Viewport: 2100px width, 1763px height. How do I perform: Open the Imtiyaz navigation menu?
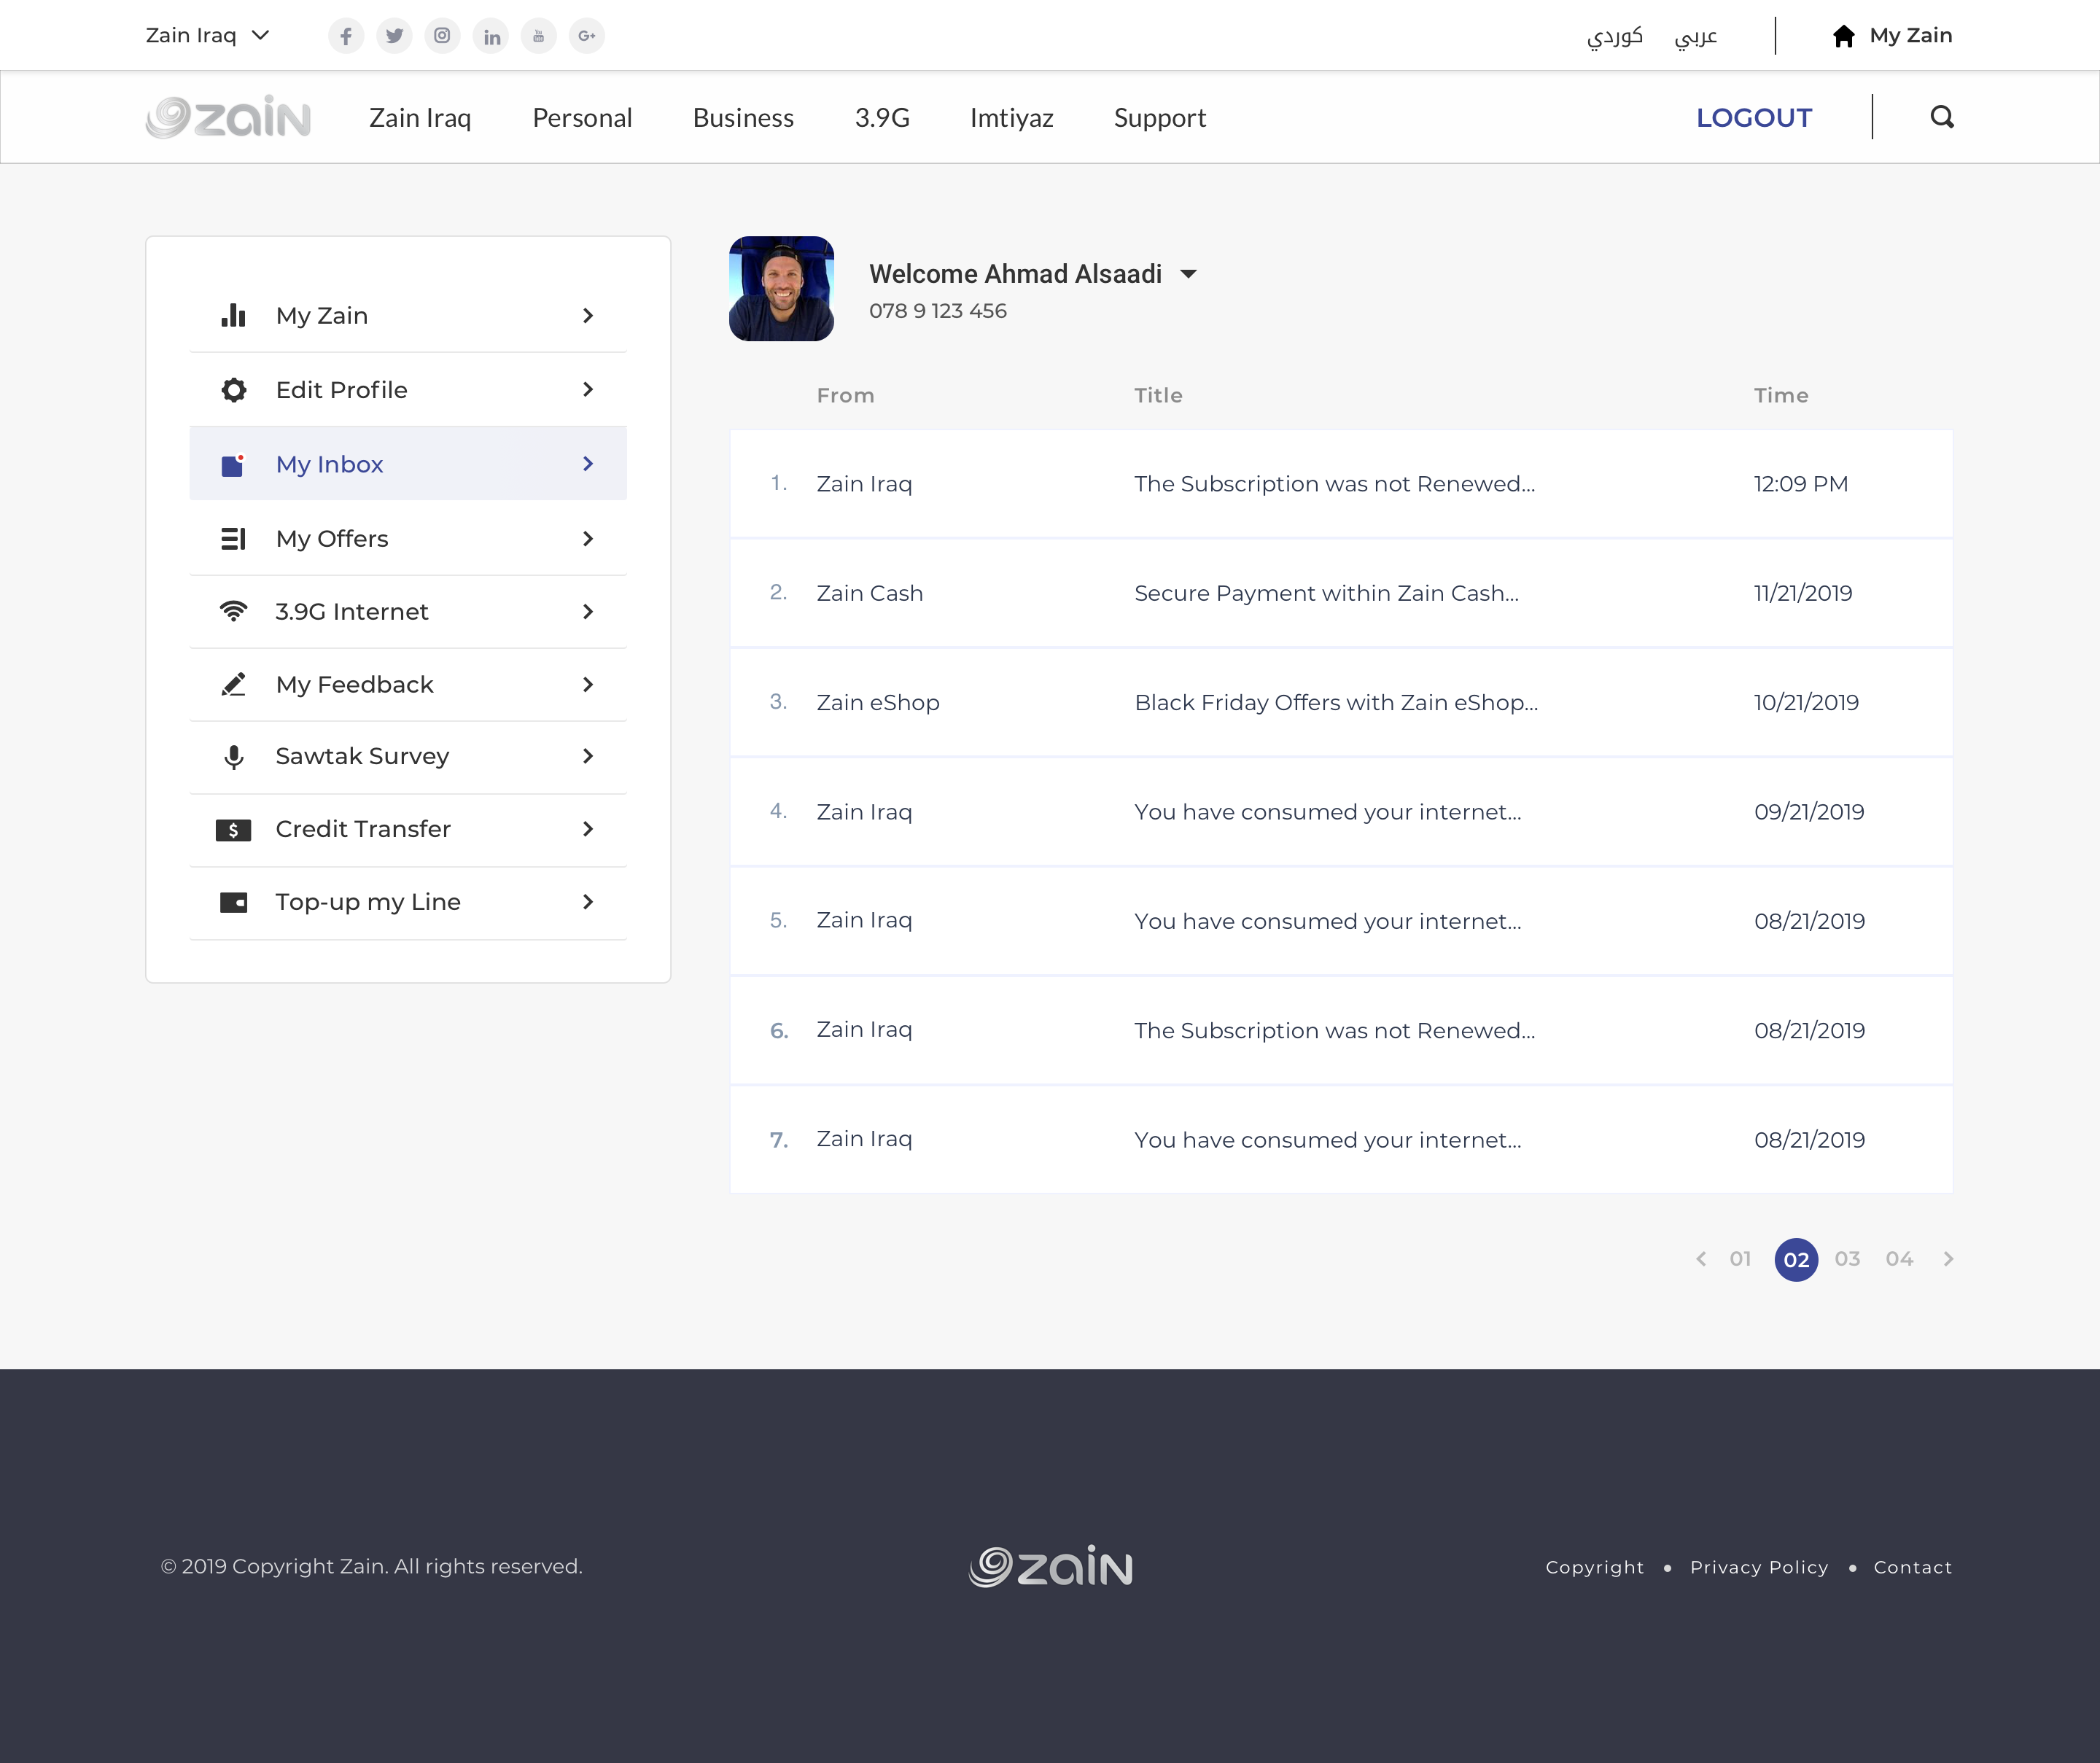[x=1011, y=118]
